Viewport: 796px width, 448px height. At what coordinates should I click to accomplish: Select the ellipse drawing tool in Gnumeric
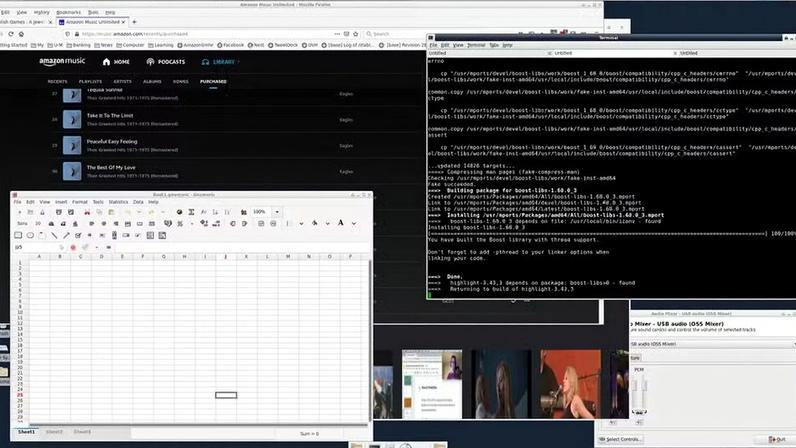(30, 235)
